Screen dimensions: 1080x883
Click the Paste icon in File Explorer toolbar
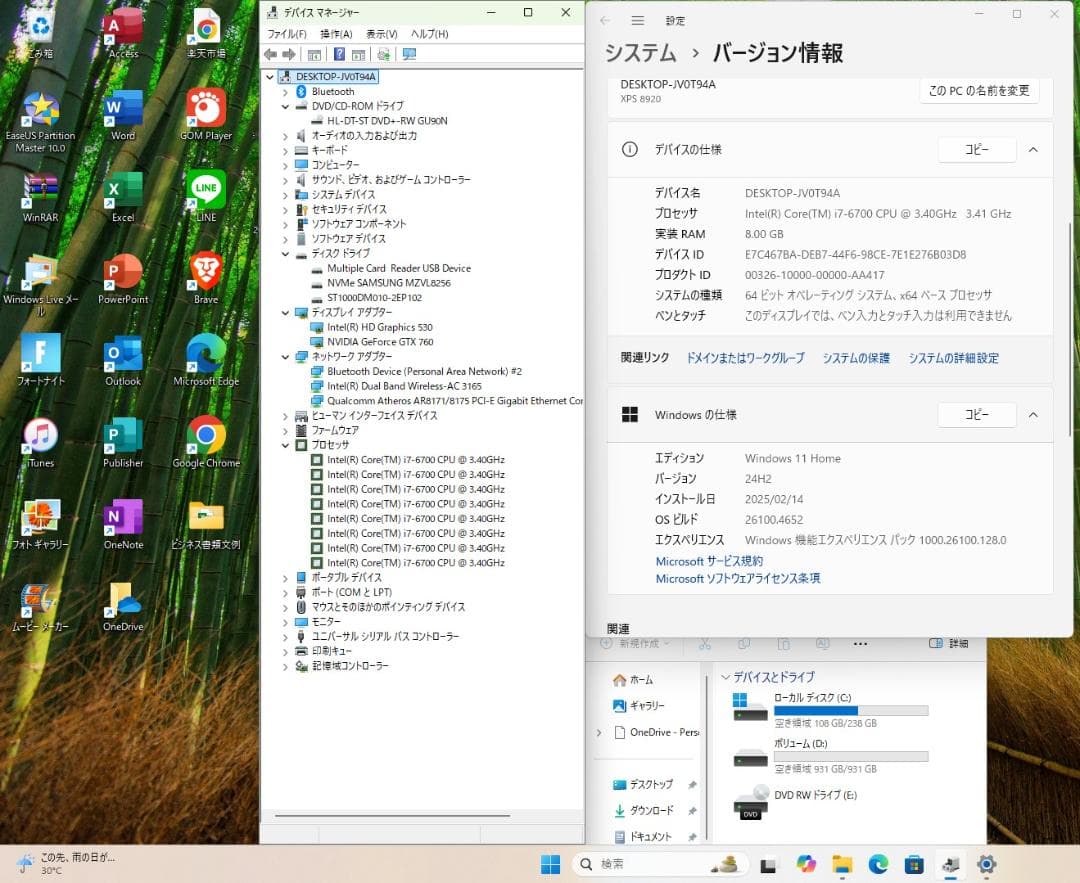pos(783,644)
